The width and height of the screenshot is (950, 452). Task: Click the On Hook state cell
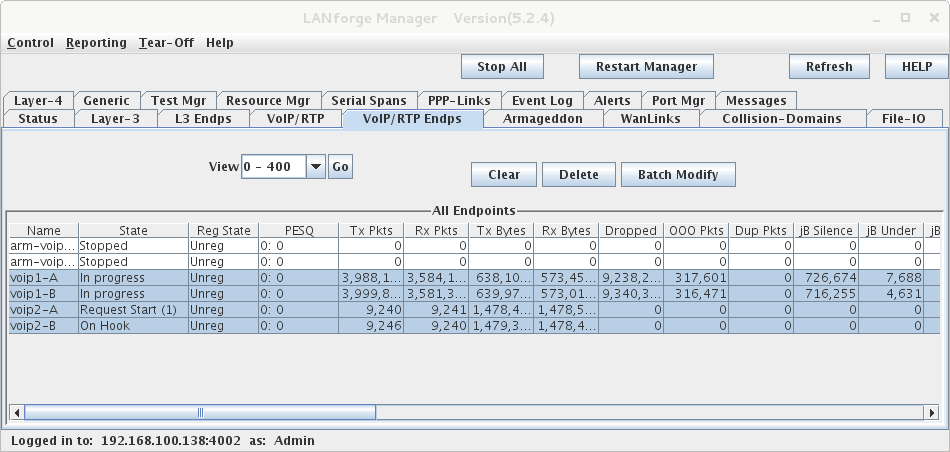pyautogui.click(x=133, y=326)
